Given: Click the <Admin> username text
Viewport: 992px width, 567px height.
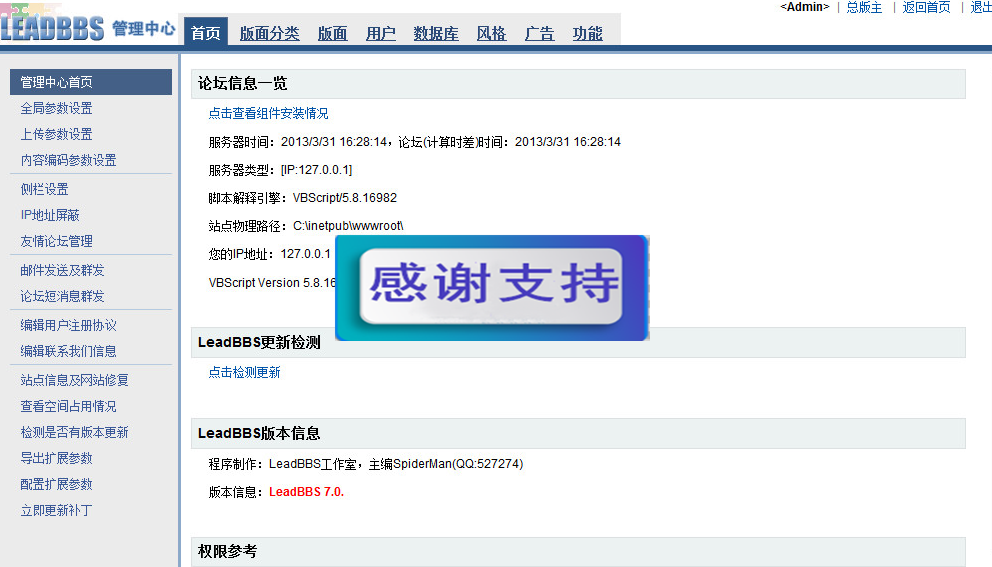Looking at the screenshot, I should coord(805,7).
